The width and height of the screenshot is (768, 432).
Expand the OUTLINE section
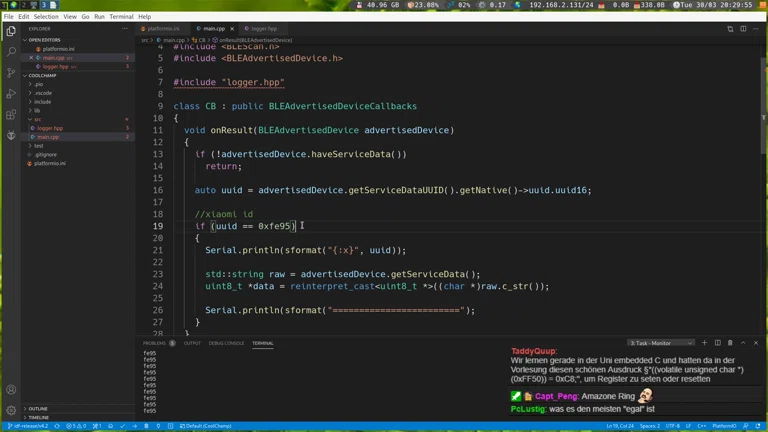[x=38, y=409]
